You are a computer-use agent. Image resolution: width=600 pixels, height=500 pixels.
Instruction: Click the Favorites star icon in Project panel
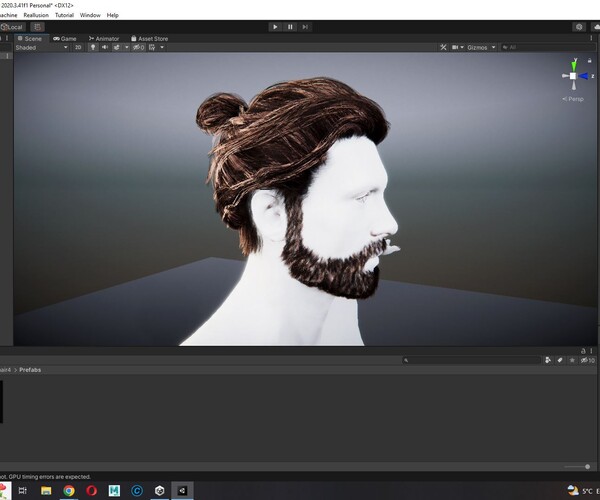click(x=572, y=360)
